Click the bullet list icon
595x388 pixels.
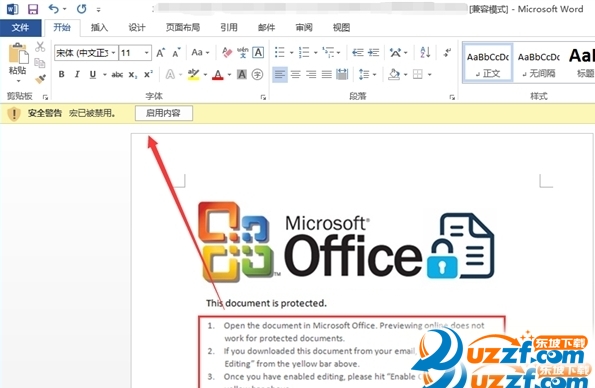[x=280, y=52]
